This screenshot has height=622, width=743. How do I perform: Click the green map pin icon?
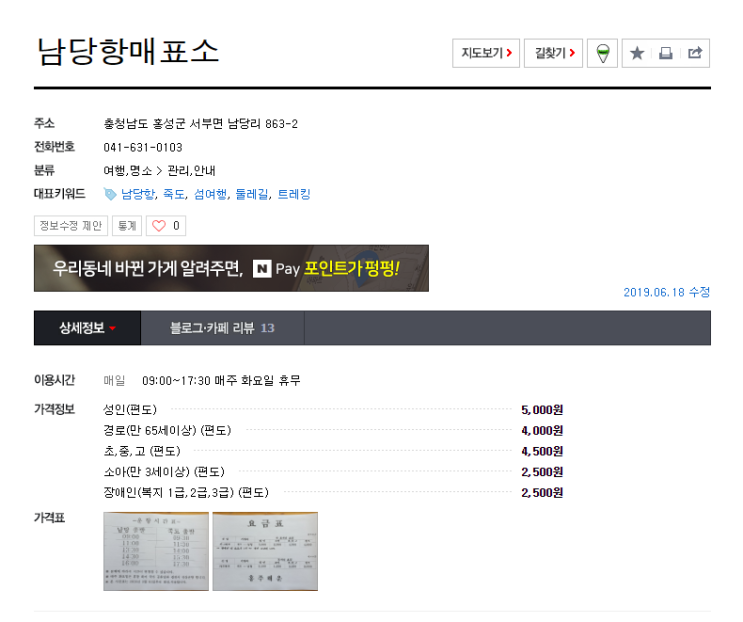click(602, 53)
